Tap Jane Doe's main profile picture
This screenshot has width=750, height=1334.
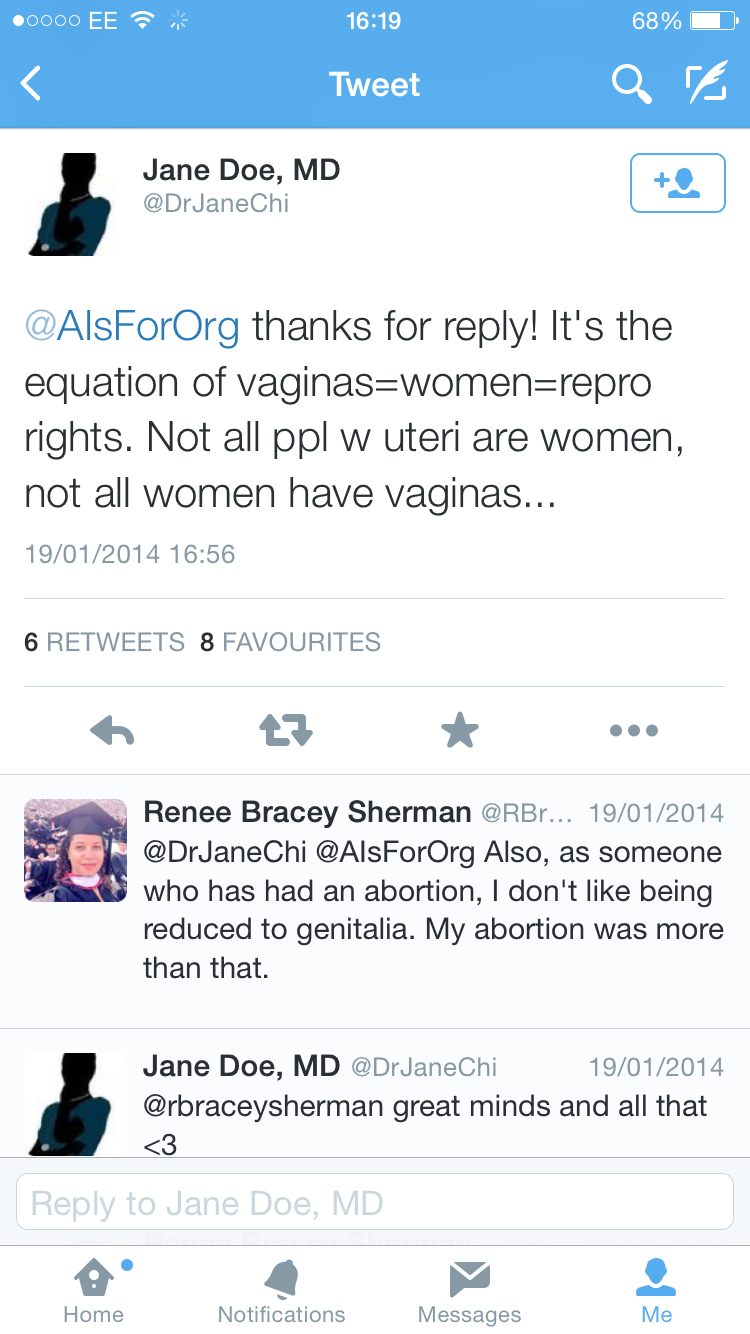[x=75, y=204]
